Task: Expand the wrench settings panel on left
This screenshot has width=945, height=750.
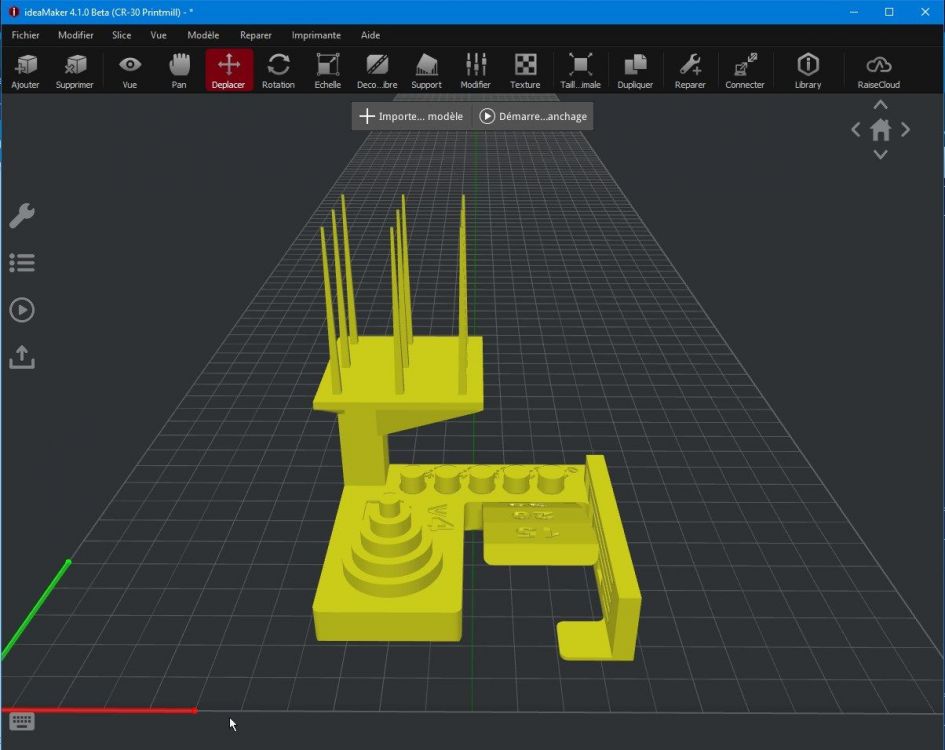Action: click(22, 216)
